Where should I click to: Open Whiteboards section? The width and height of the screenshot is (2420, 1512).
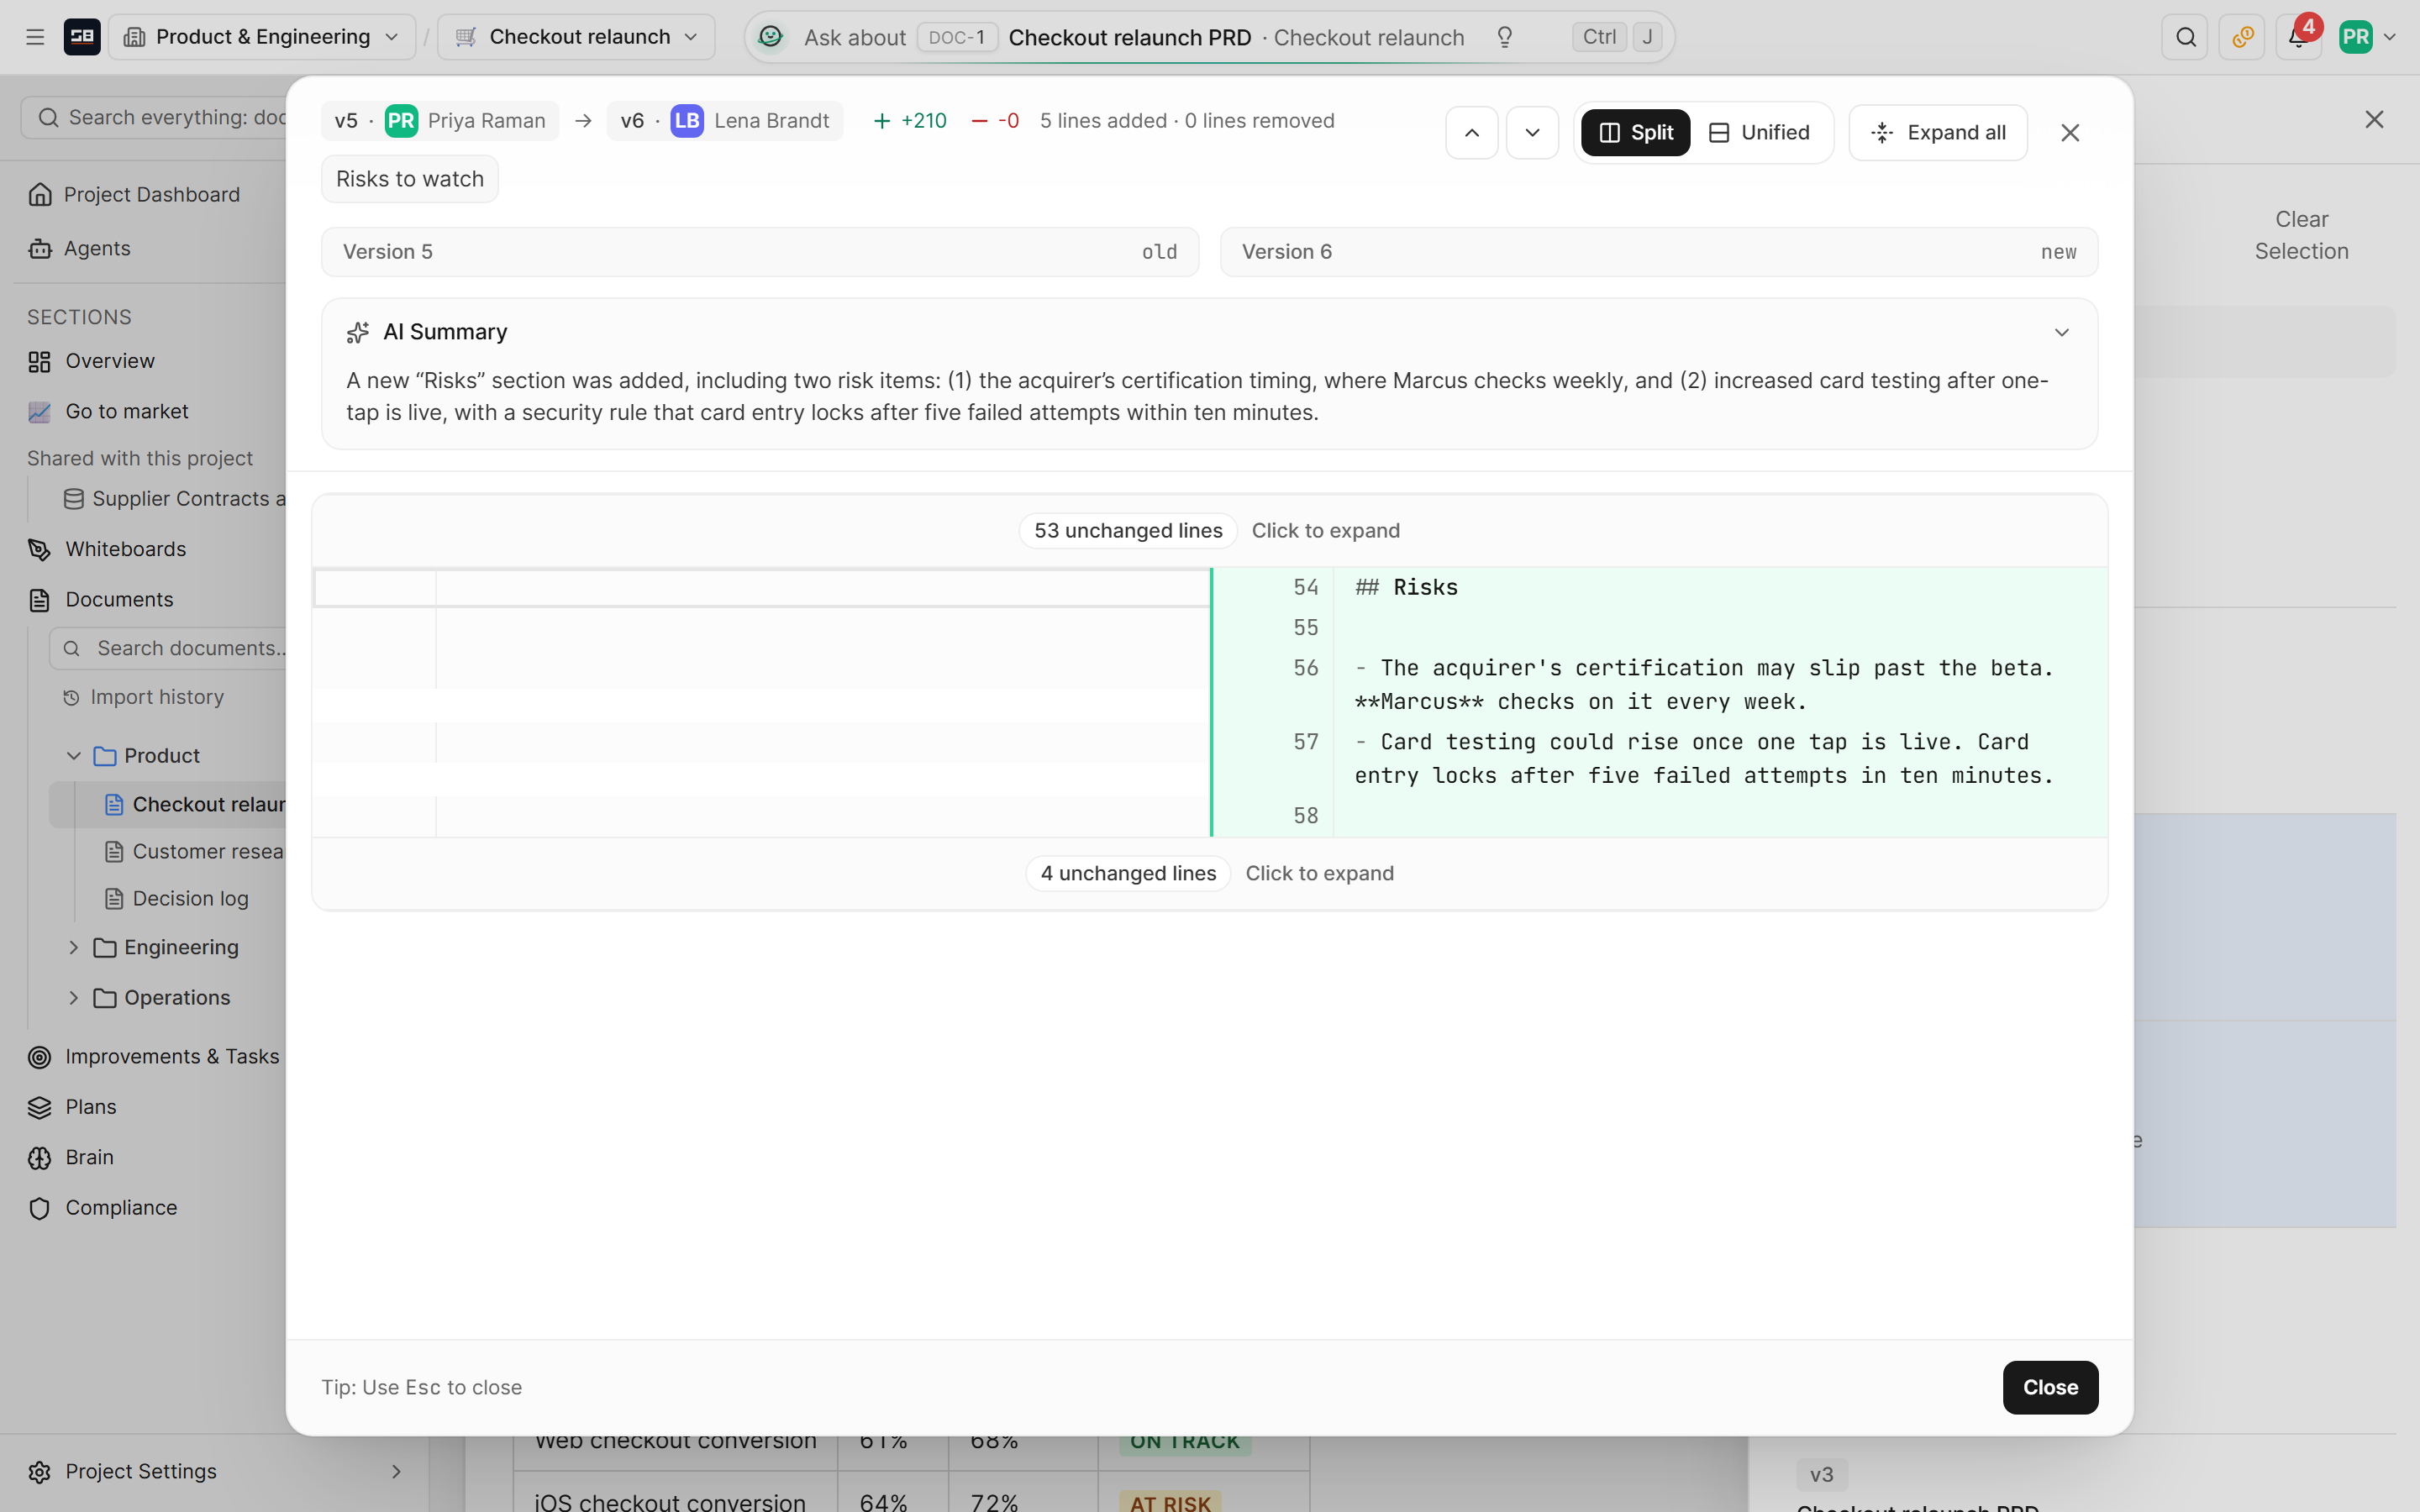point(125,549)
